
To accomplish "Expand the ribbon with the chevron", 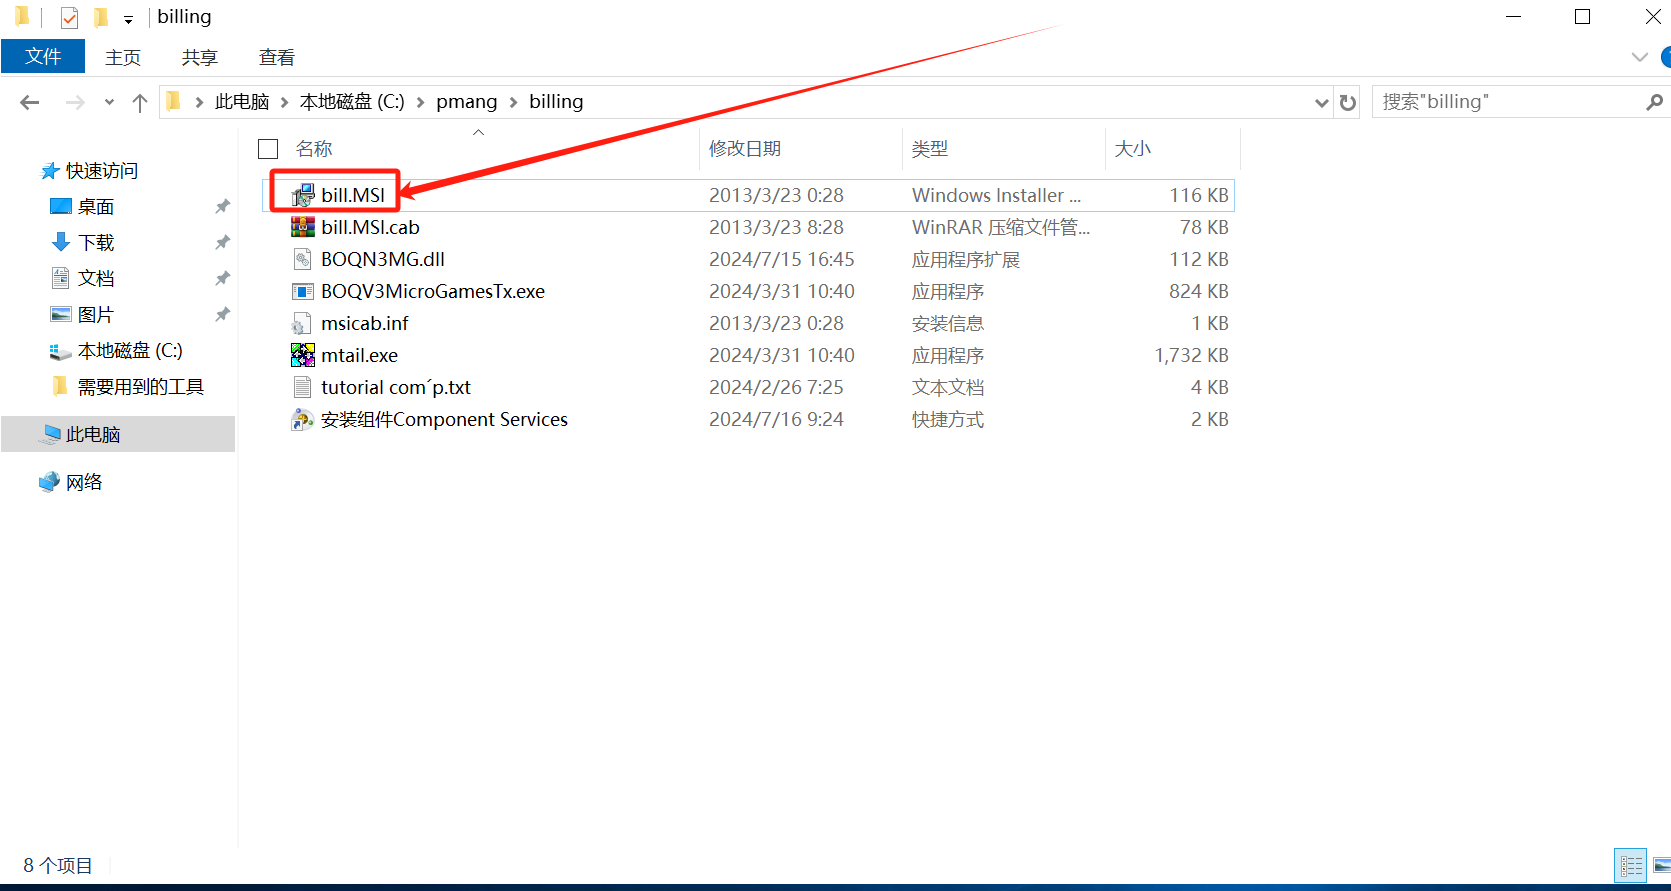I will pyautogui.click(x=1639, y=57).
